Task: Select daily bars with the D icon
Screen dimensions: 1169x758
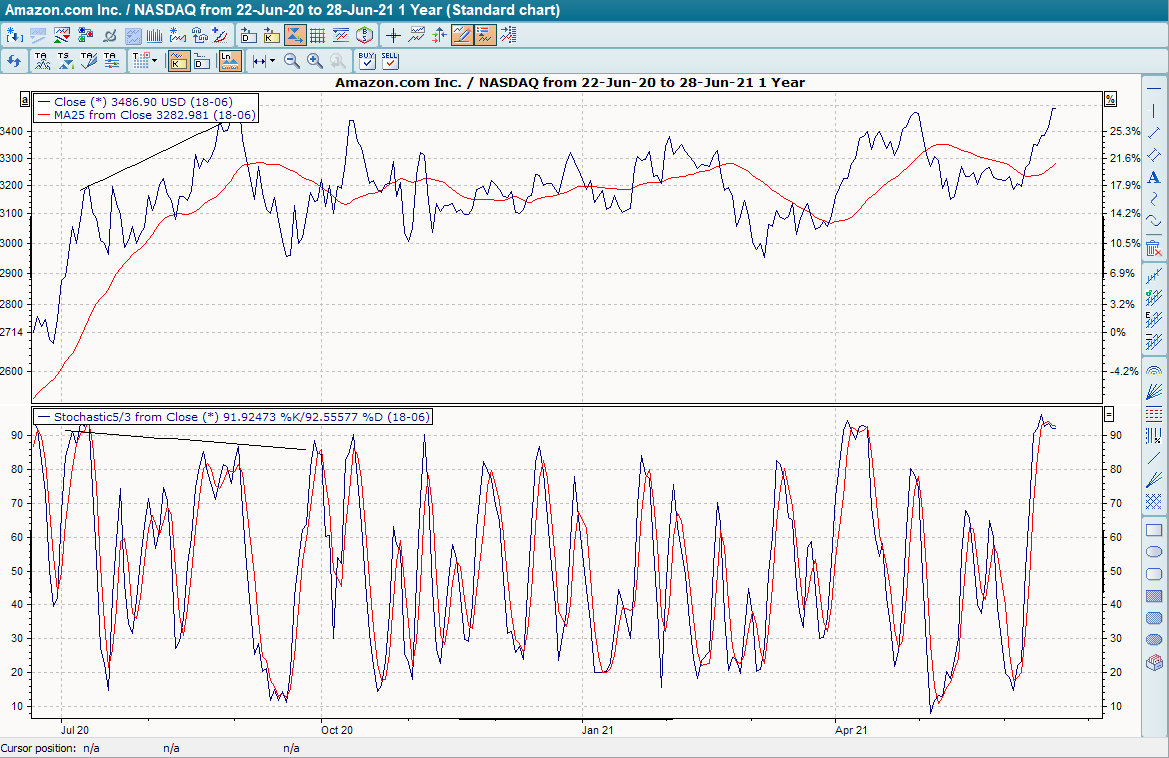Action: (x=200, y=60)
